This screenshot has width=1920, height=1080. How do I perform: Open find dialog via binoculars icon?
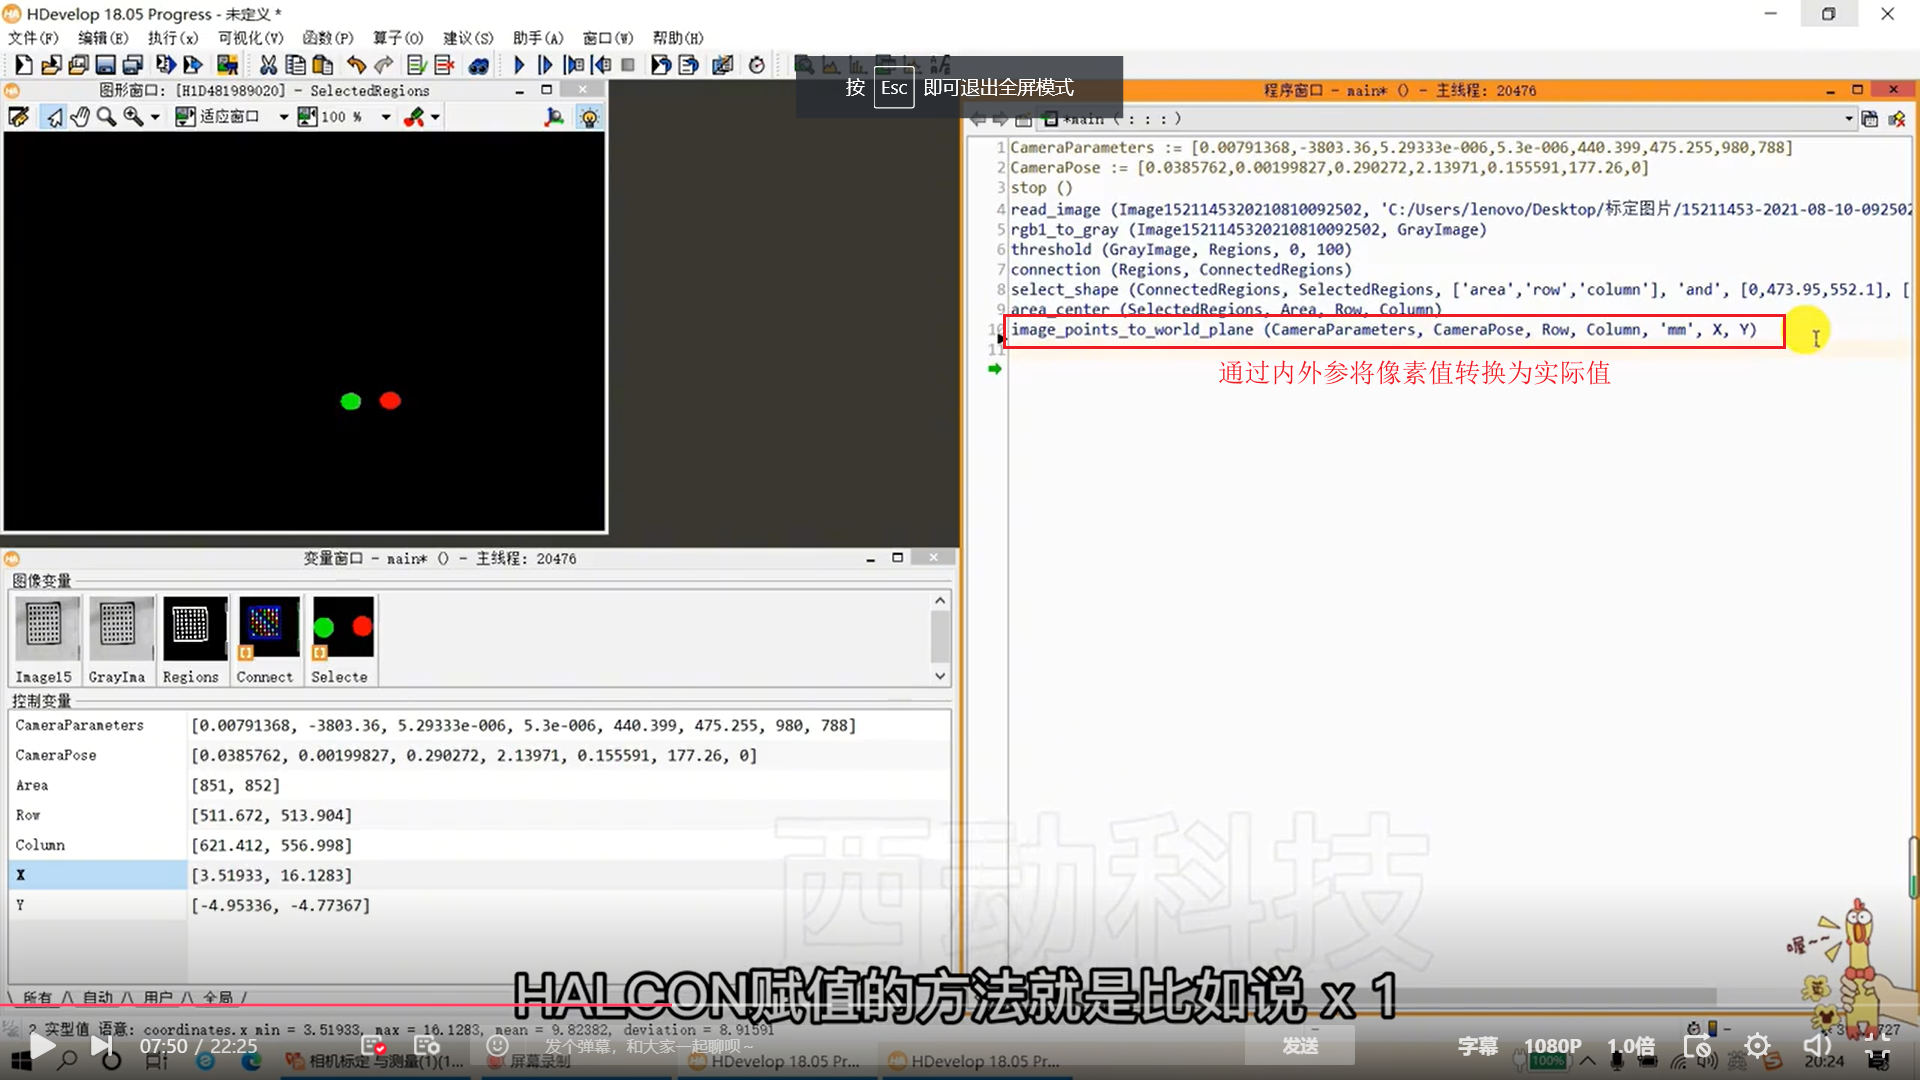[479, 64]
